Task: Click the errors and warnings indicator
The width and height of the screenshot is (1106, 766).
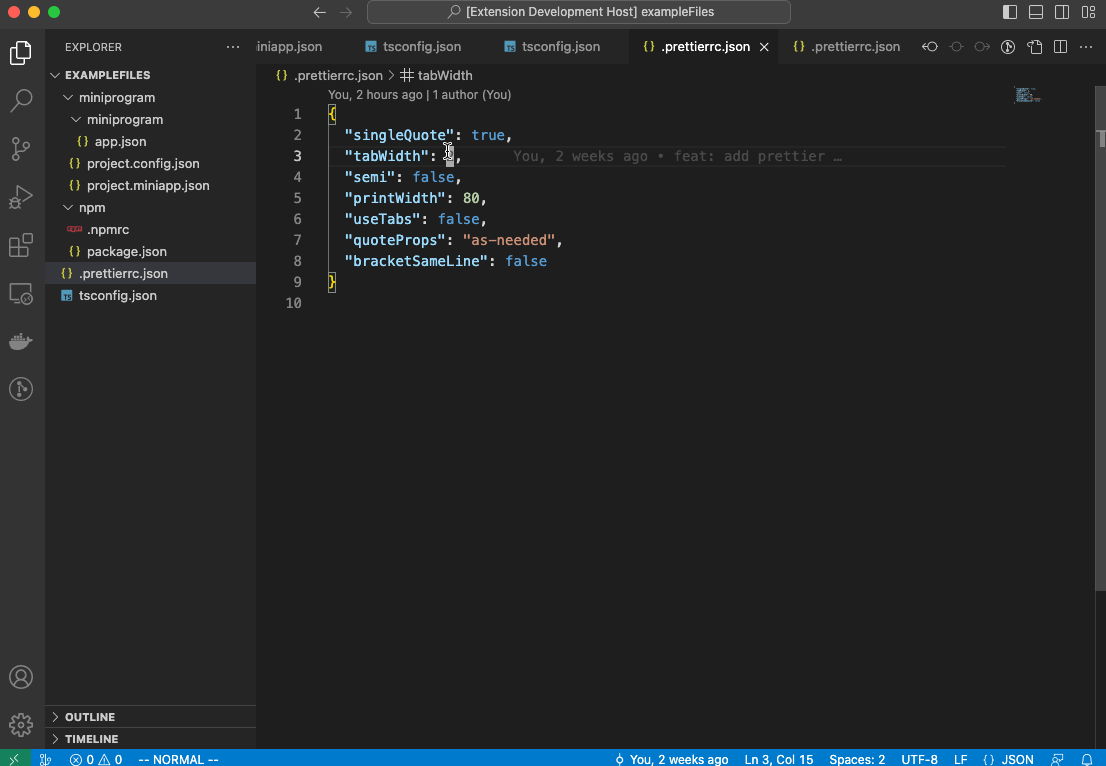Action: (x=95, y=759)
